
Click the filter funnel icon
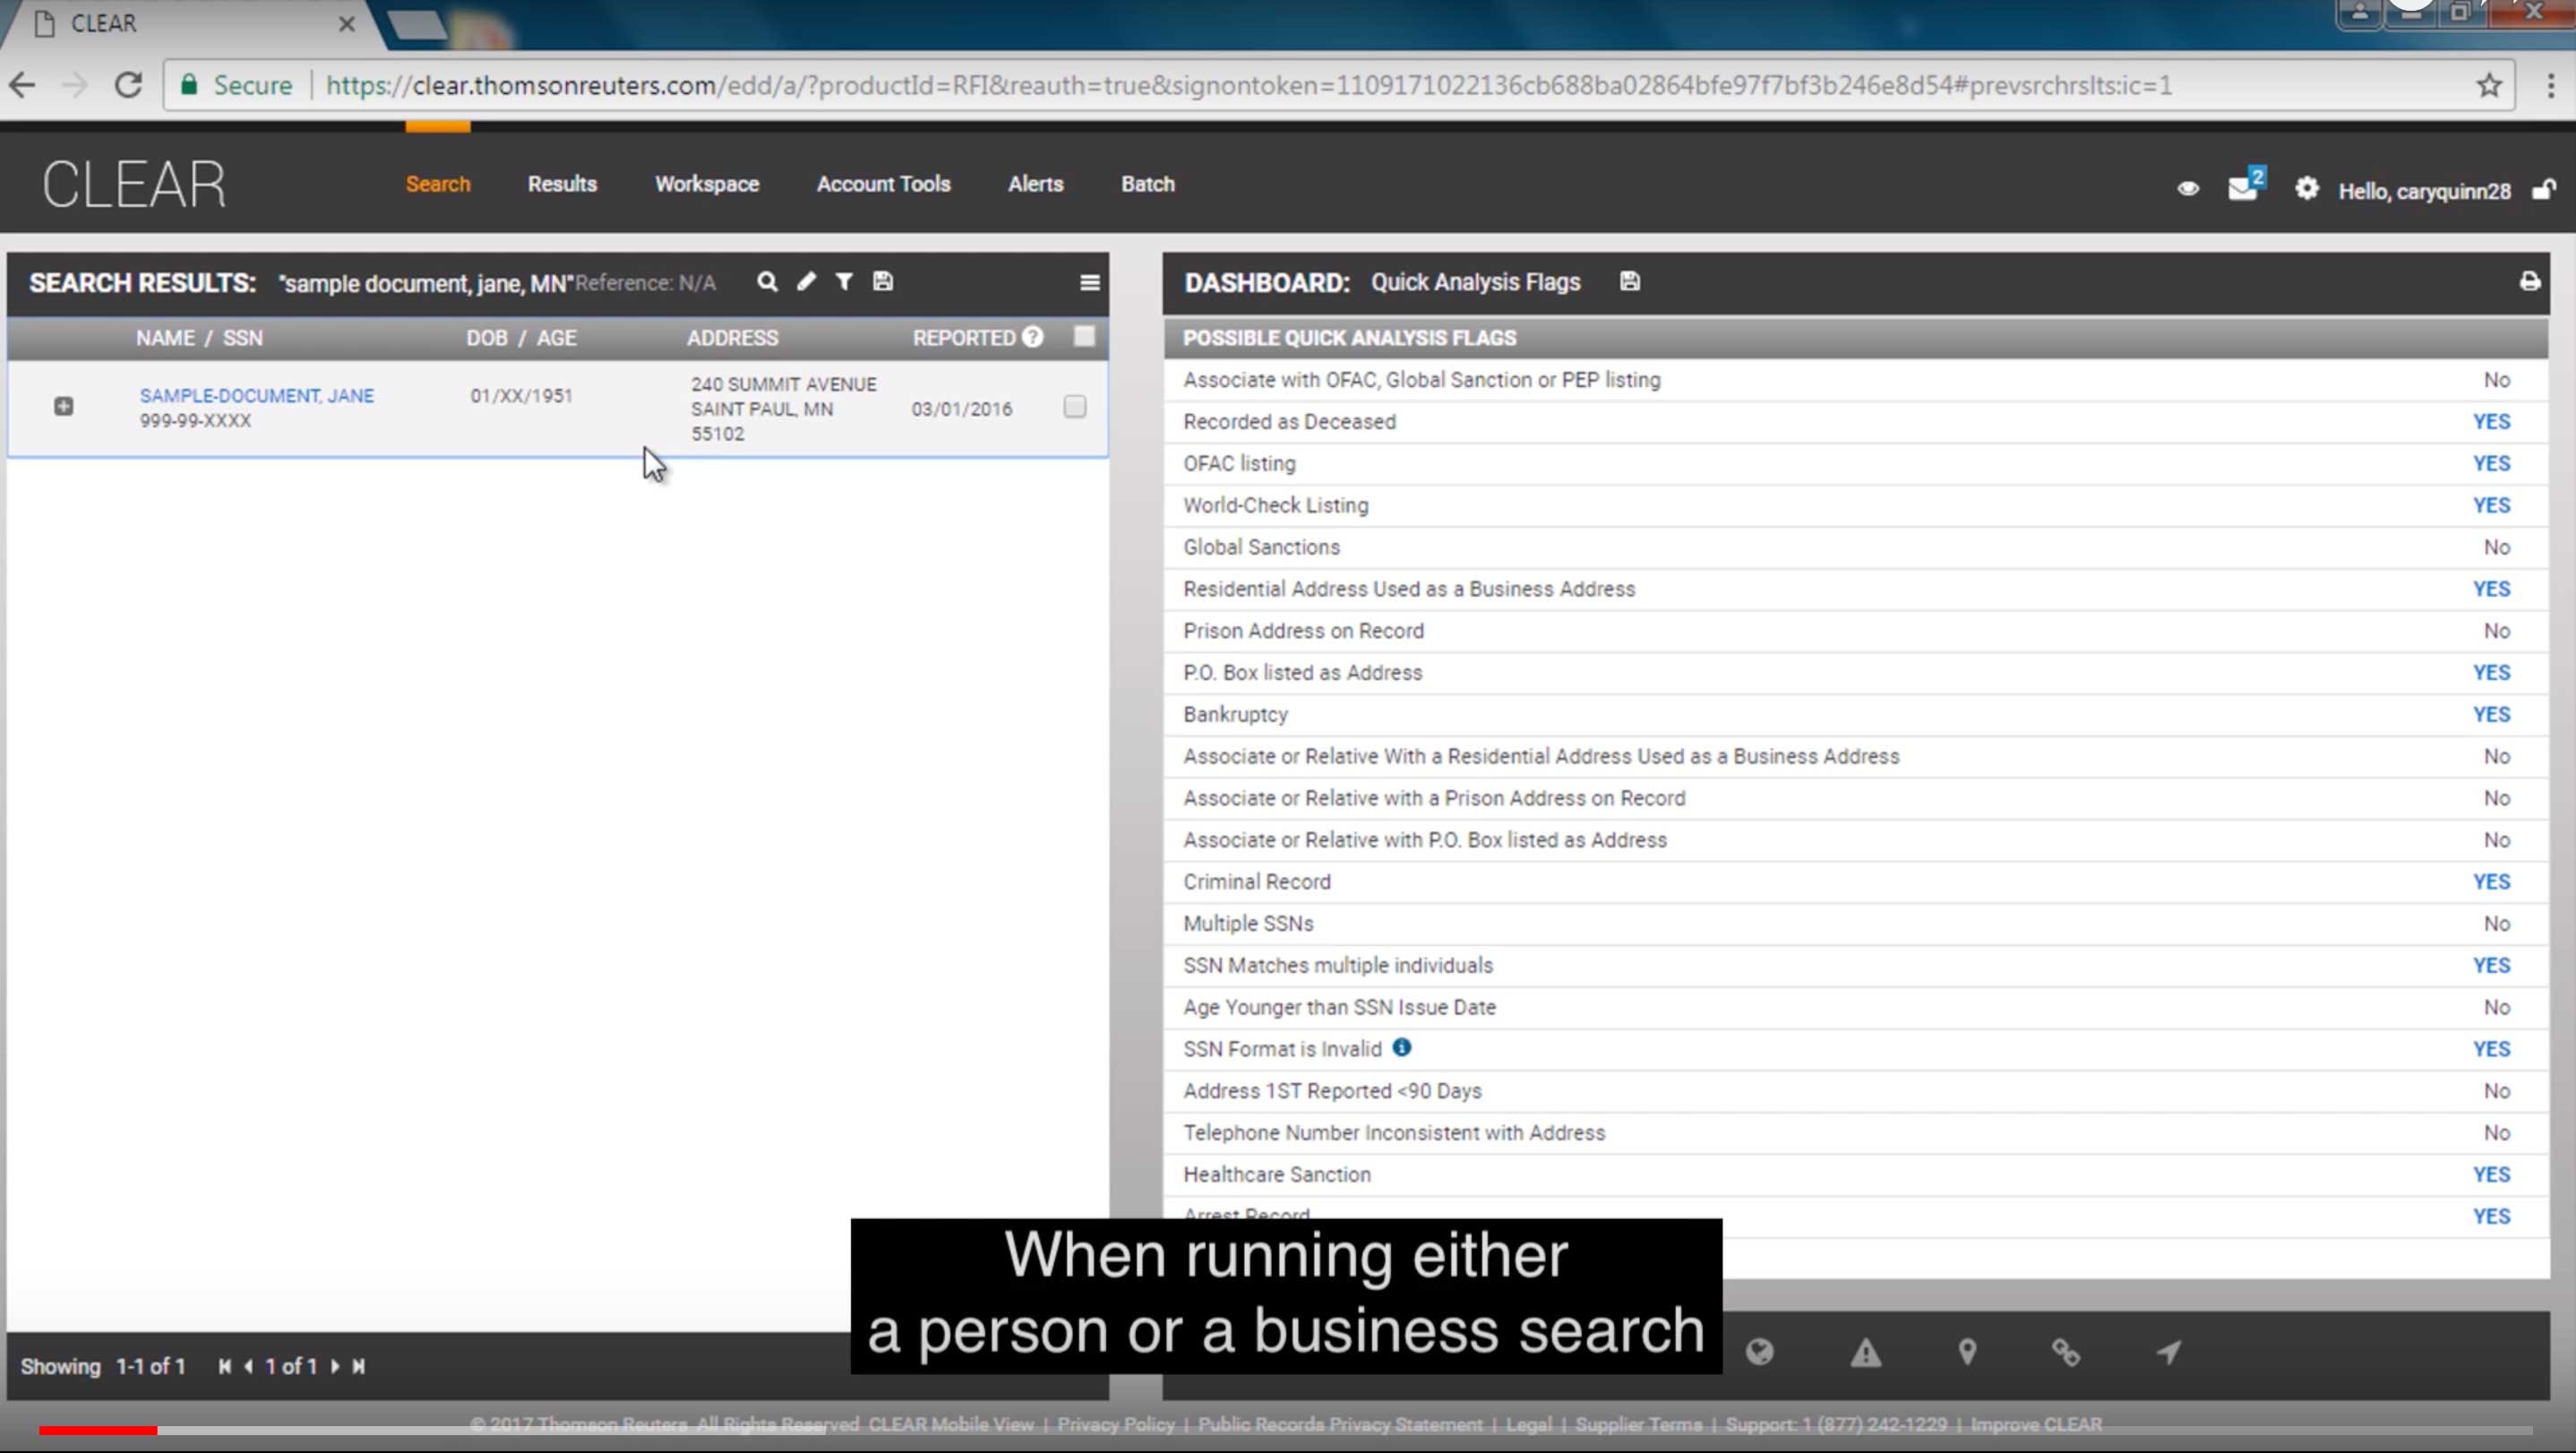click(844, 282)
